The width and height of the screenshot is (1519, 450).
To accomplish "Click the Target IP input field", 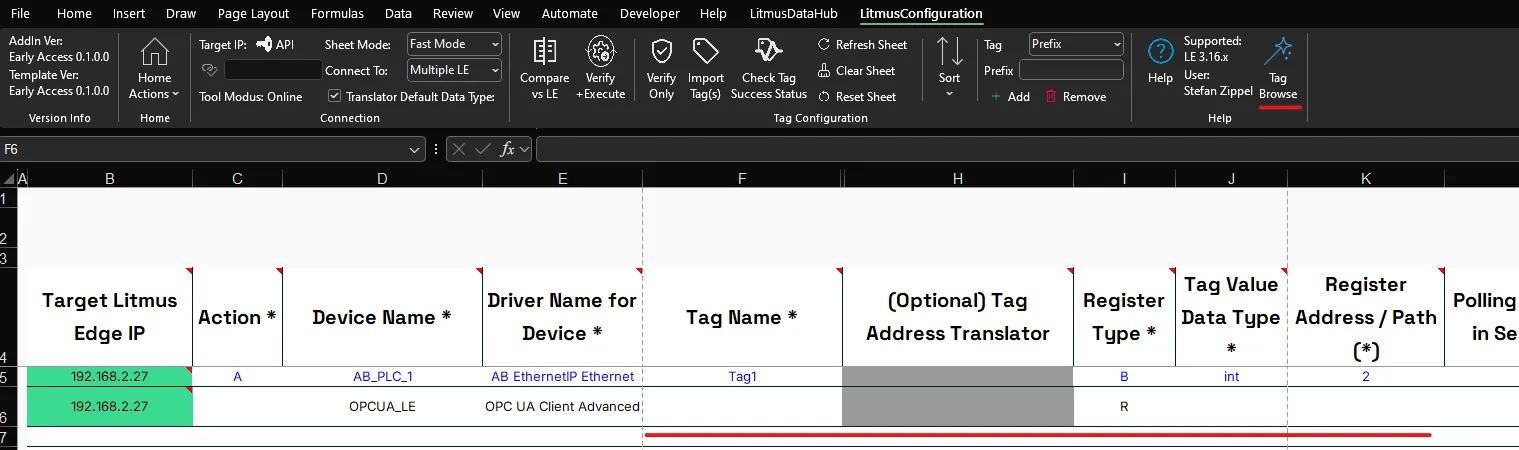I will pyautogui.click(x=273, y=70).
